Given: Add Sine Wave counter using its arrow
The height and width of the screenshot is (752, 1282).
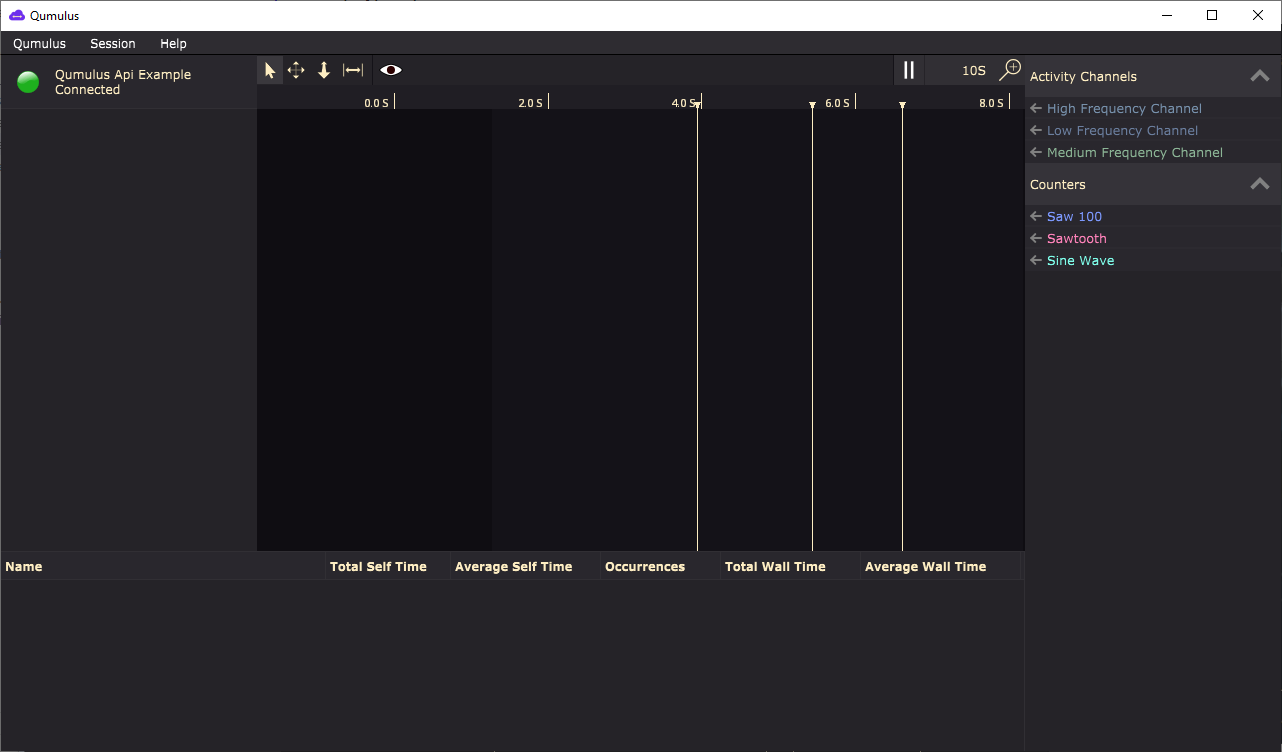Looking at the screenshot, I should click(1036, 260).
